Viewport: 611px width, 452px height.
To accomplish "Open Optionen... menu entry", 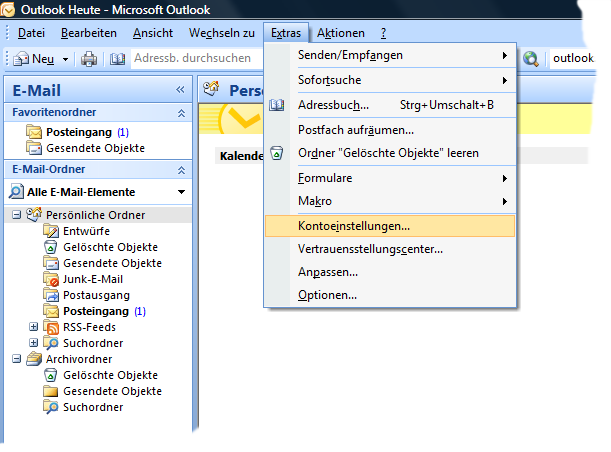I will (390, 295).
